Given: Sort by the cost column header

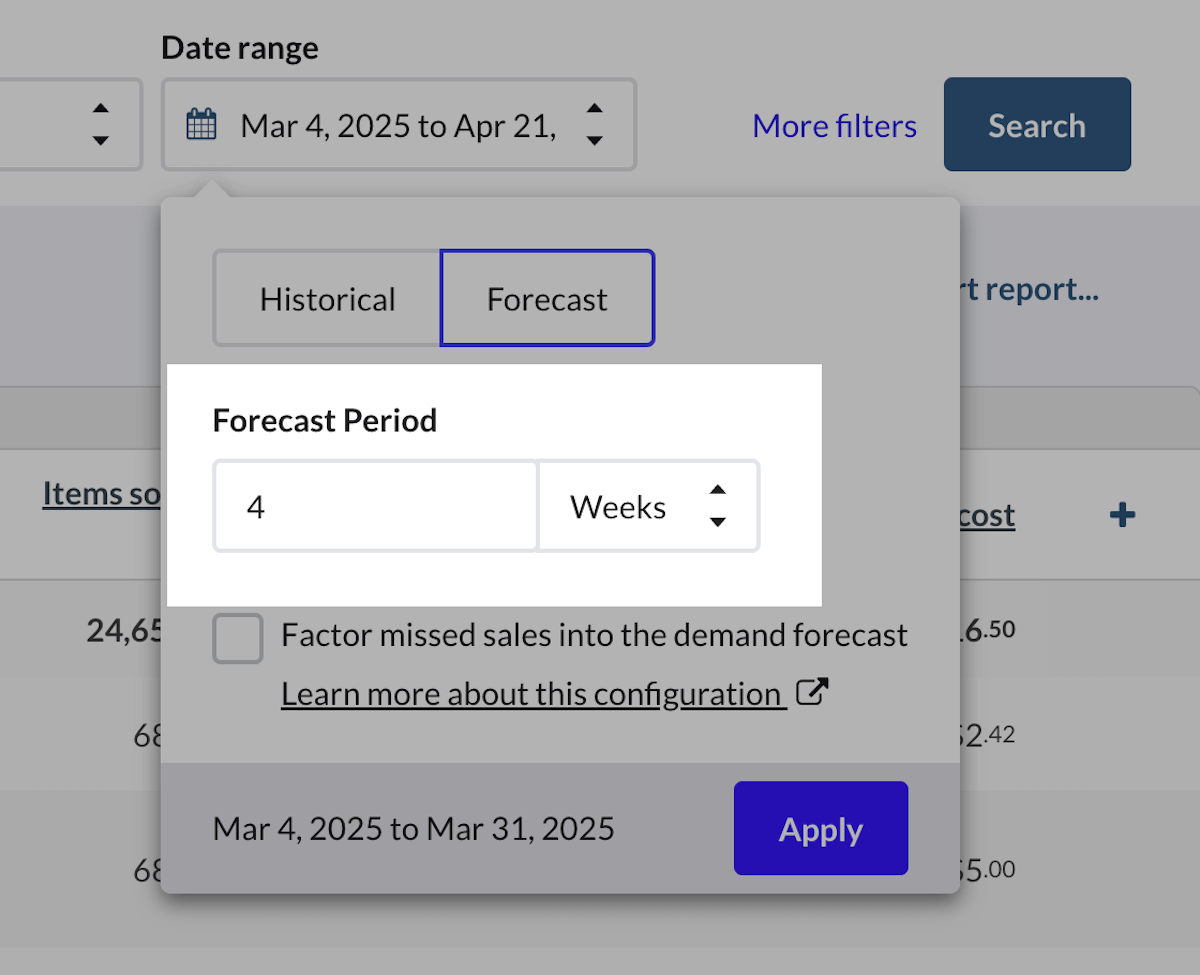Looking at the screenshot, I should (x=987, y=515).
